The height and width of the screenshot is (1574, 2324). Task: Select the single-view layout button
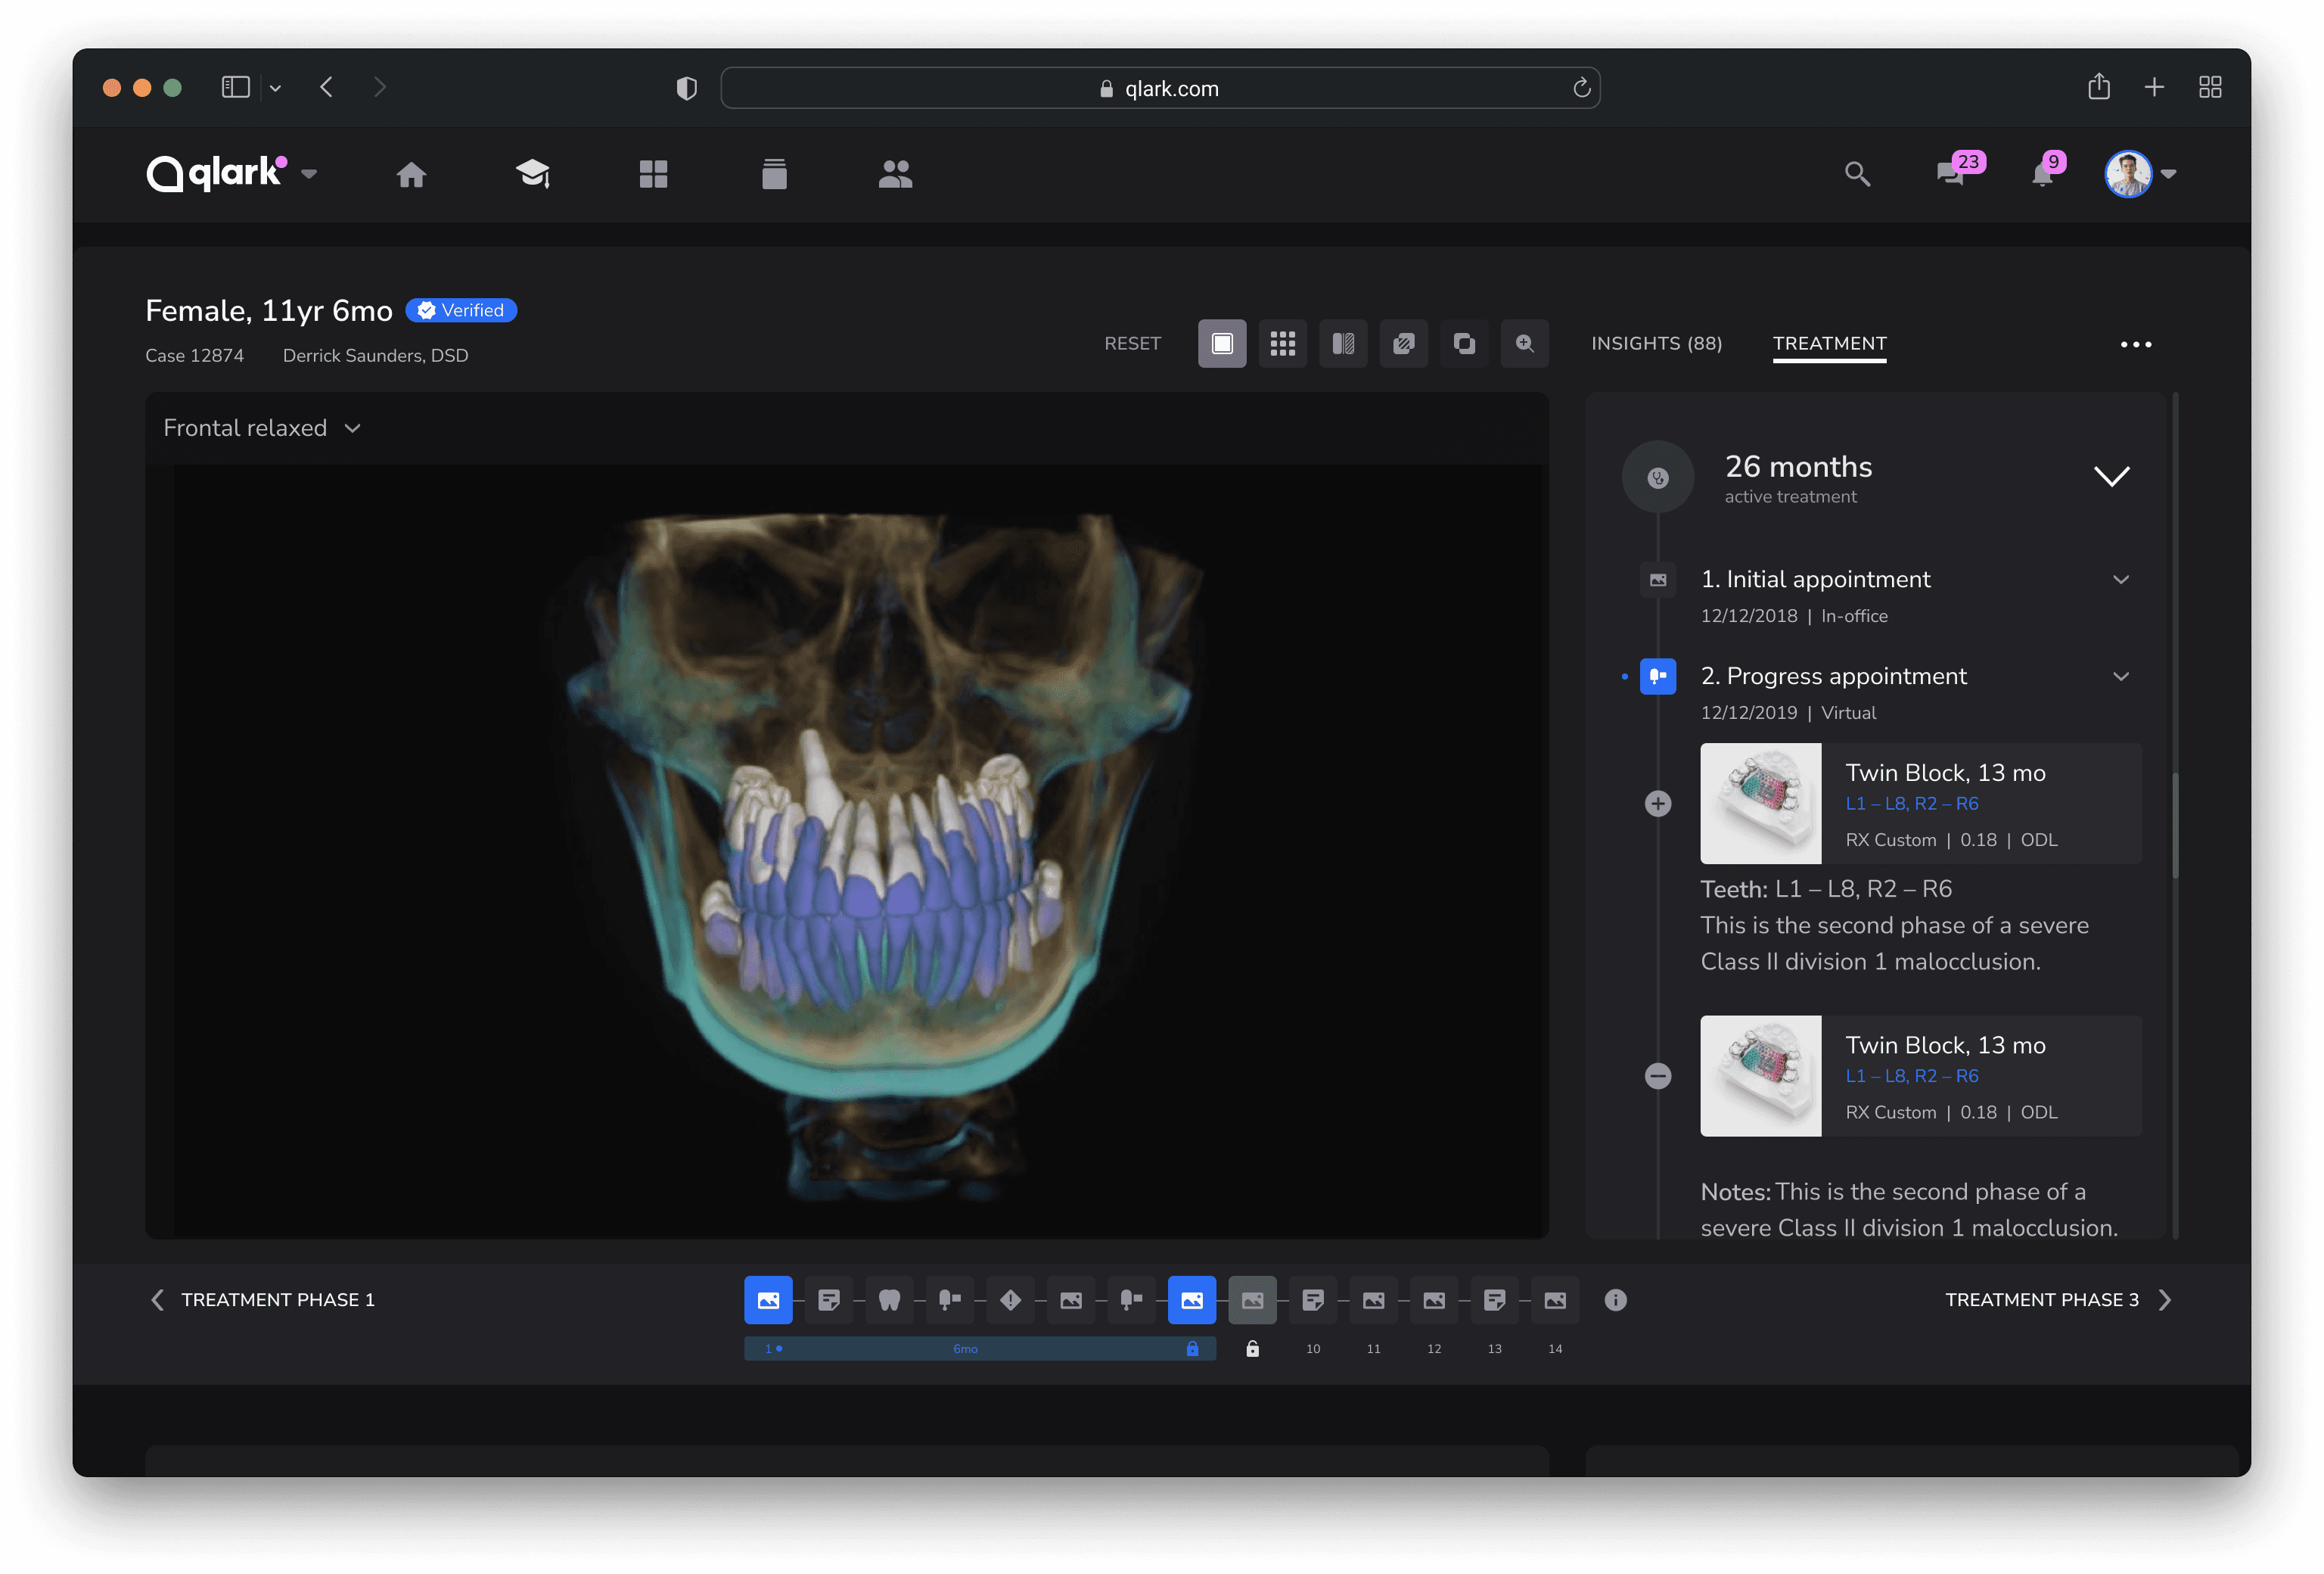coord(1222,344)
